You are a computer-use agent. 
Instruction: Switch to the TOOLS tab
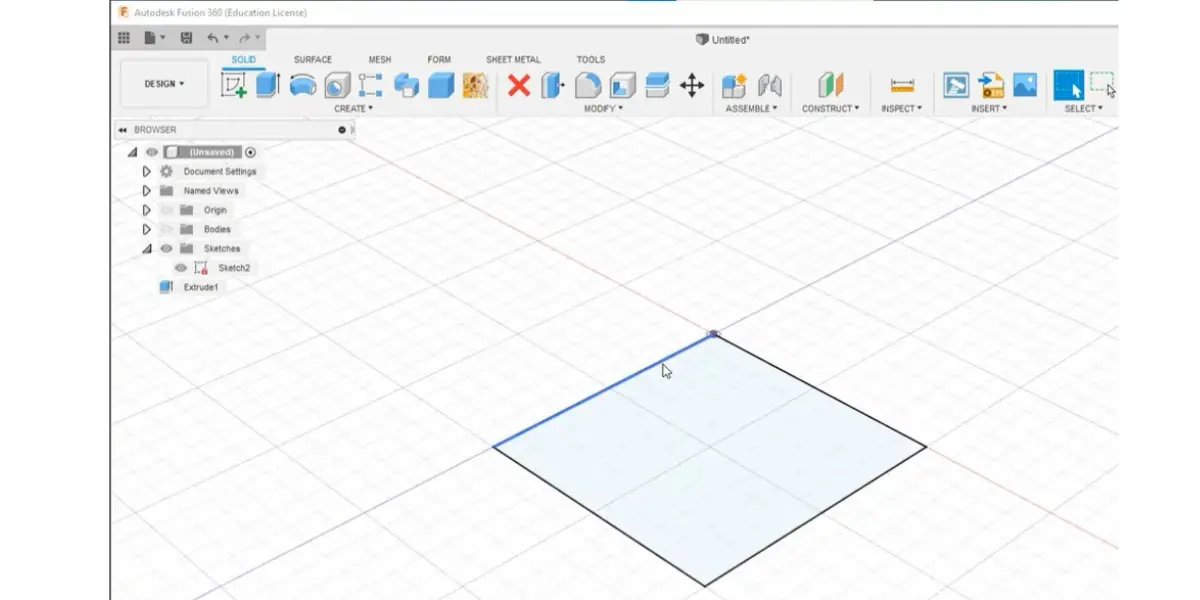click(591, 60)
